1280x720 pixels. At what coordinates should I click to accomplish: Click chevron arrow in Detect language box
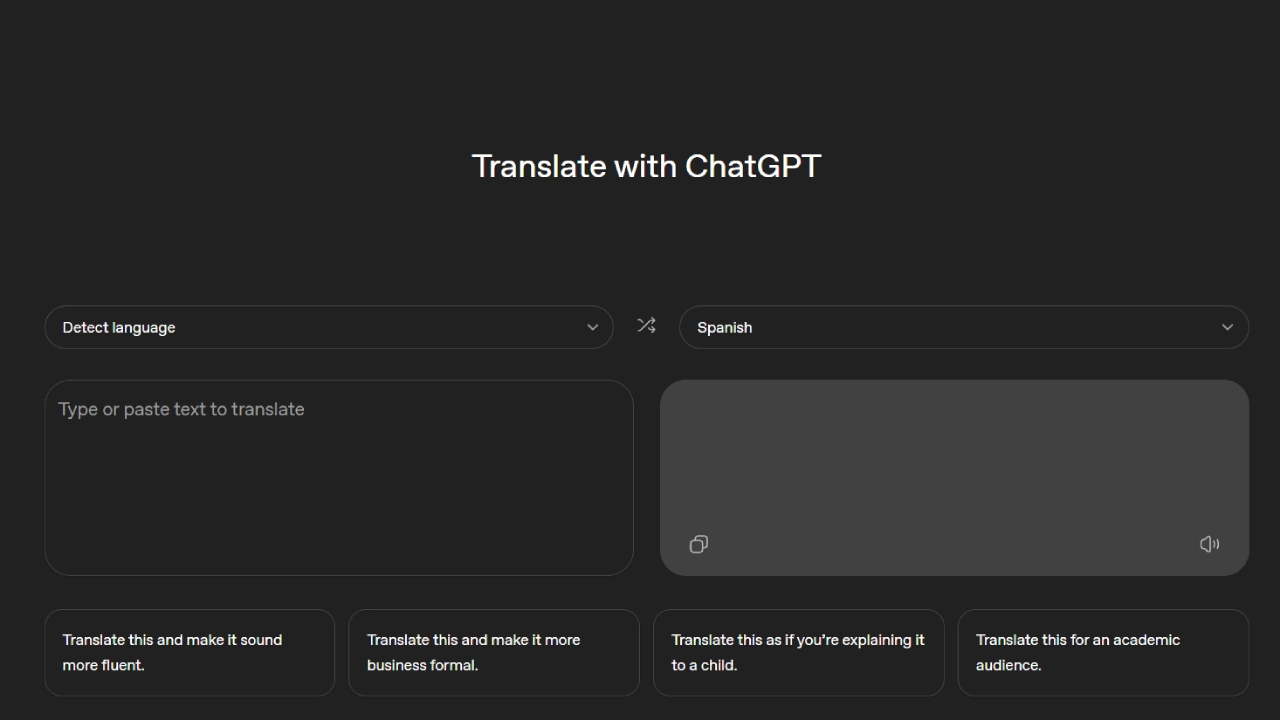(x=592, y=327)
